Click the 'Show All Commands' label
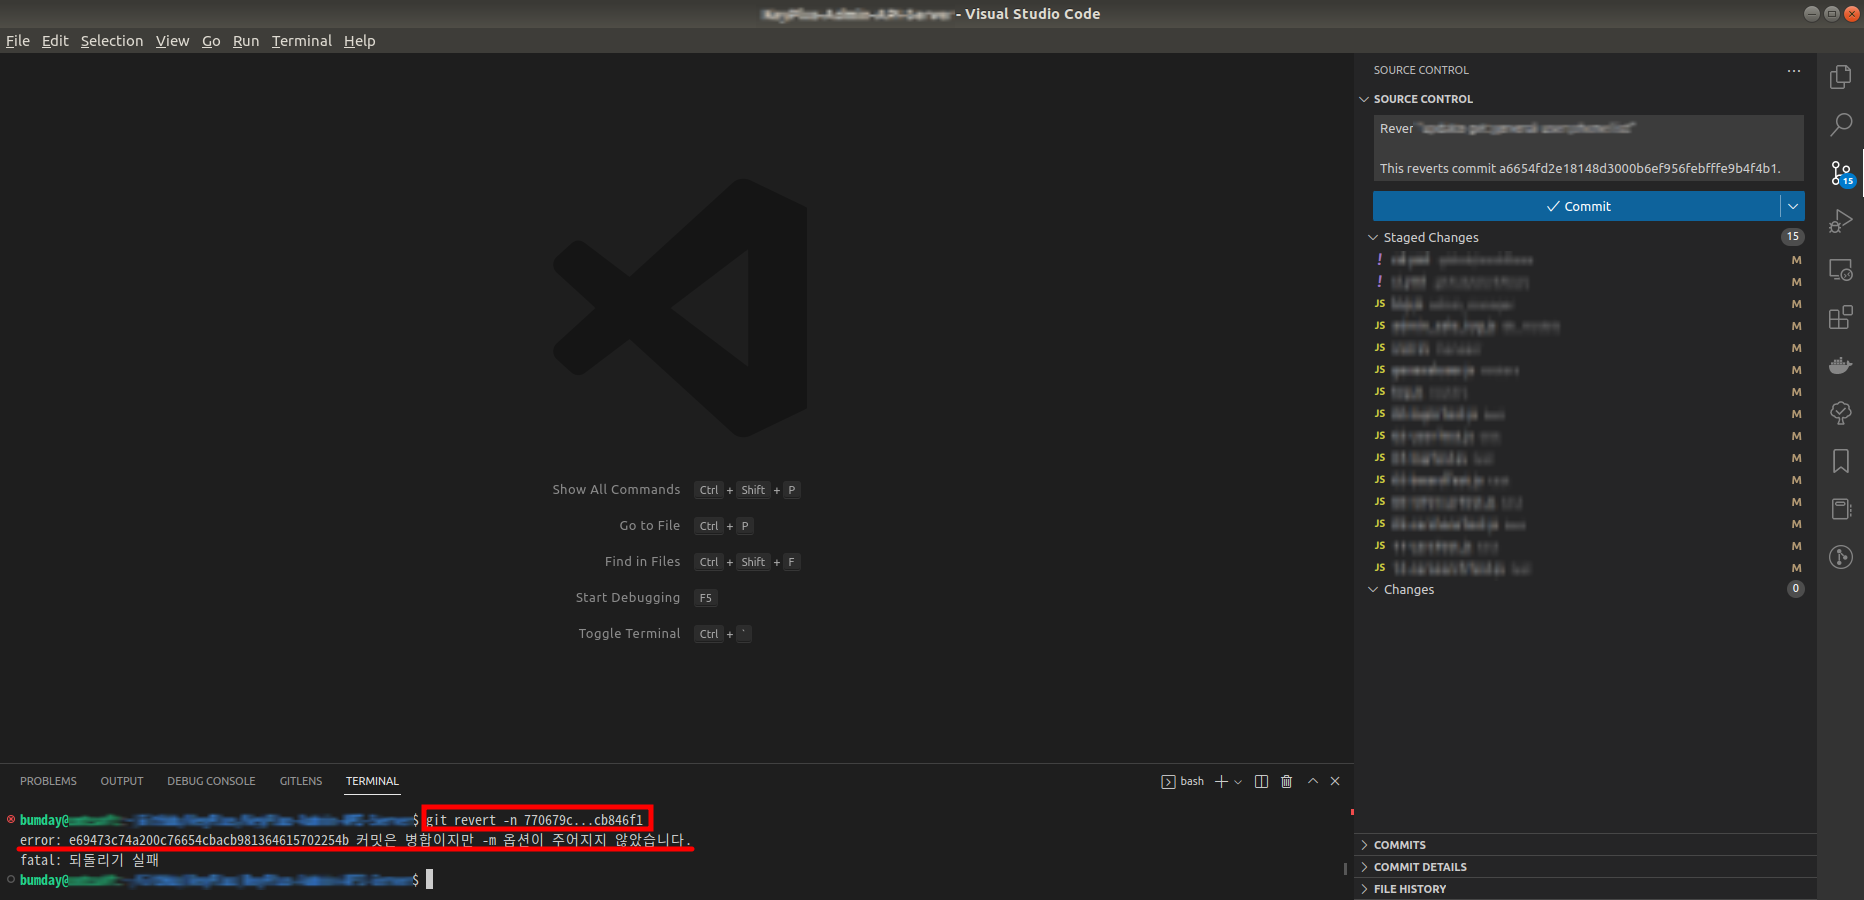Image resolution: width=1864 pixels, height=900 pixels. click(x=616, y=490)
